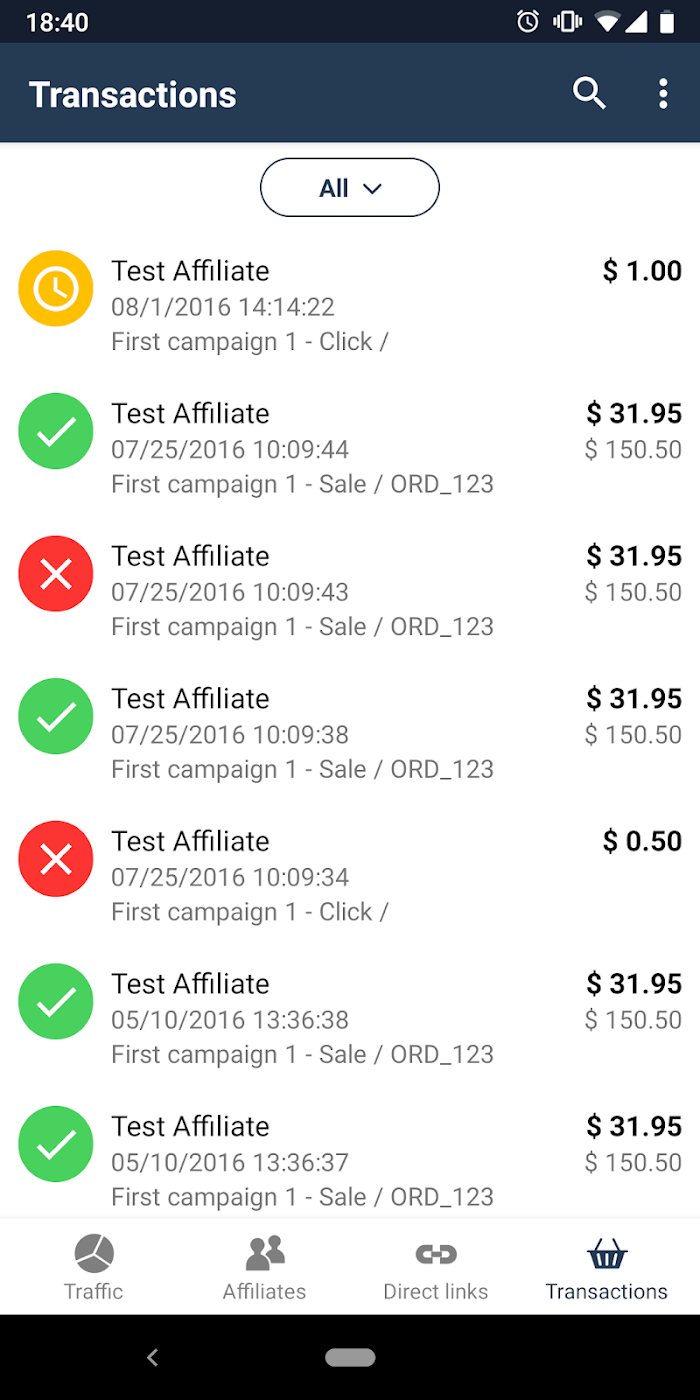700x1400 pixels.
Task: Tap red declined icon for $0.50 click
Action: pyautogui.click(x=56, y=858)
